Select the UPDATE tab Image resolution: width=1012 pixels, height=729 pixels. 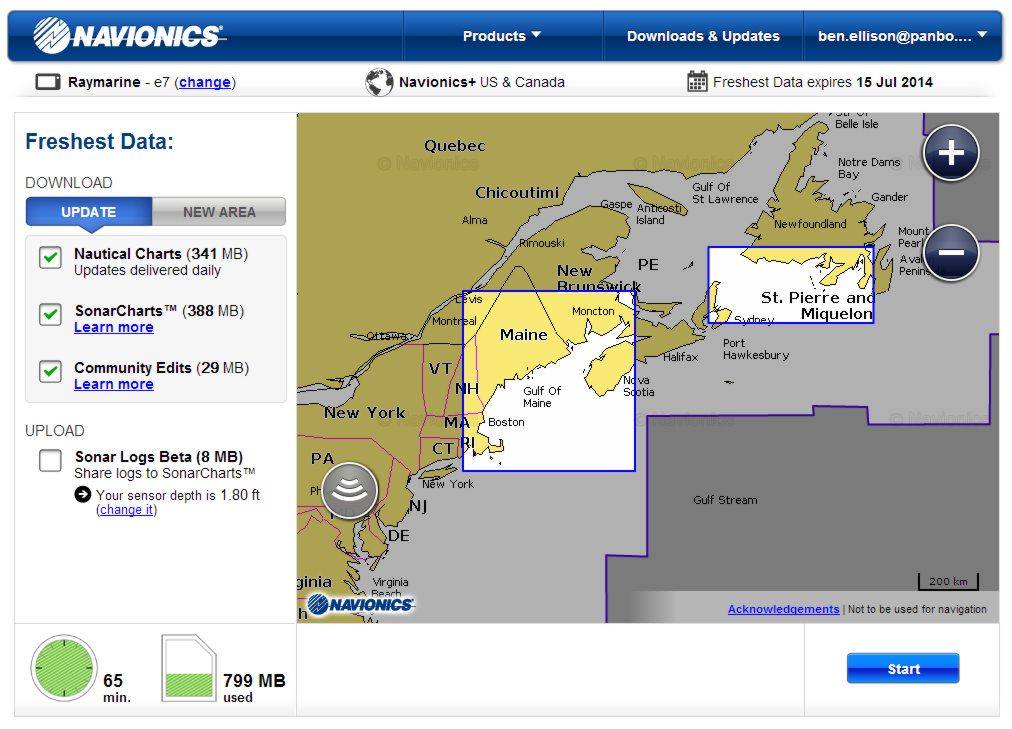[x=89, y=212]
